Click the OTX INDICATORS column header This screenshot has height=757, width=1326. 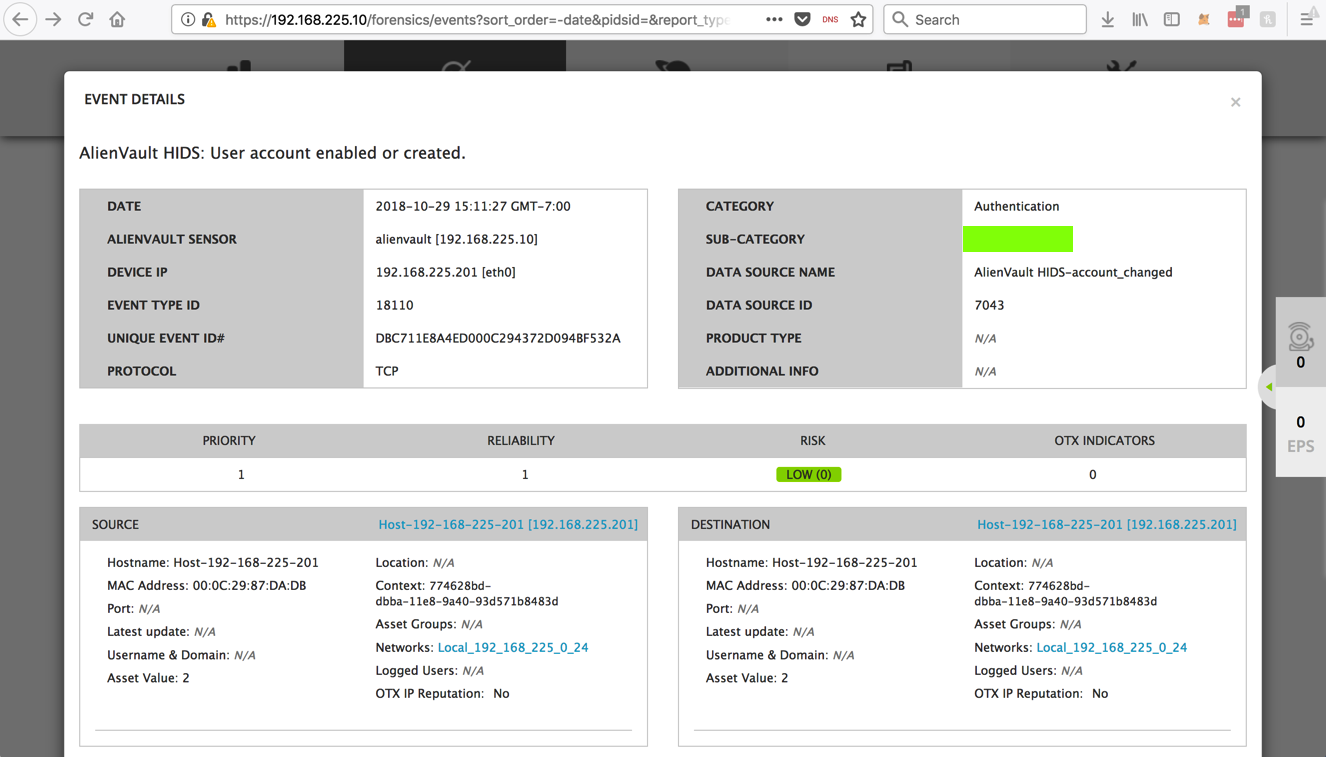(1104, 440)
